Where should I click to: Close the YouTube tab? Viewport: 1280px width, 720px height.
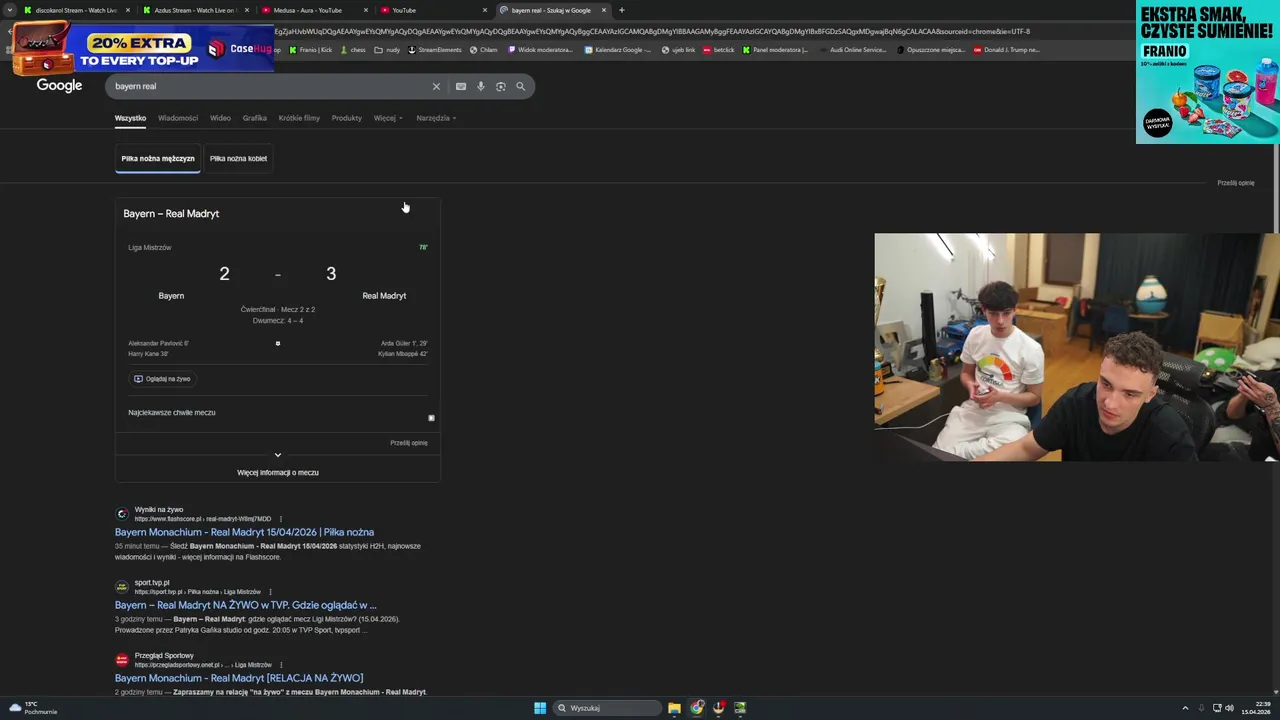(485, 10)
